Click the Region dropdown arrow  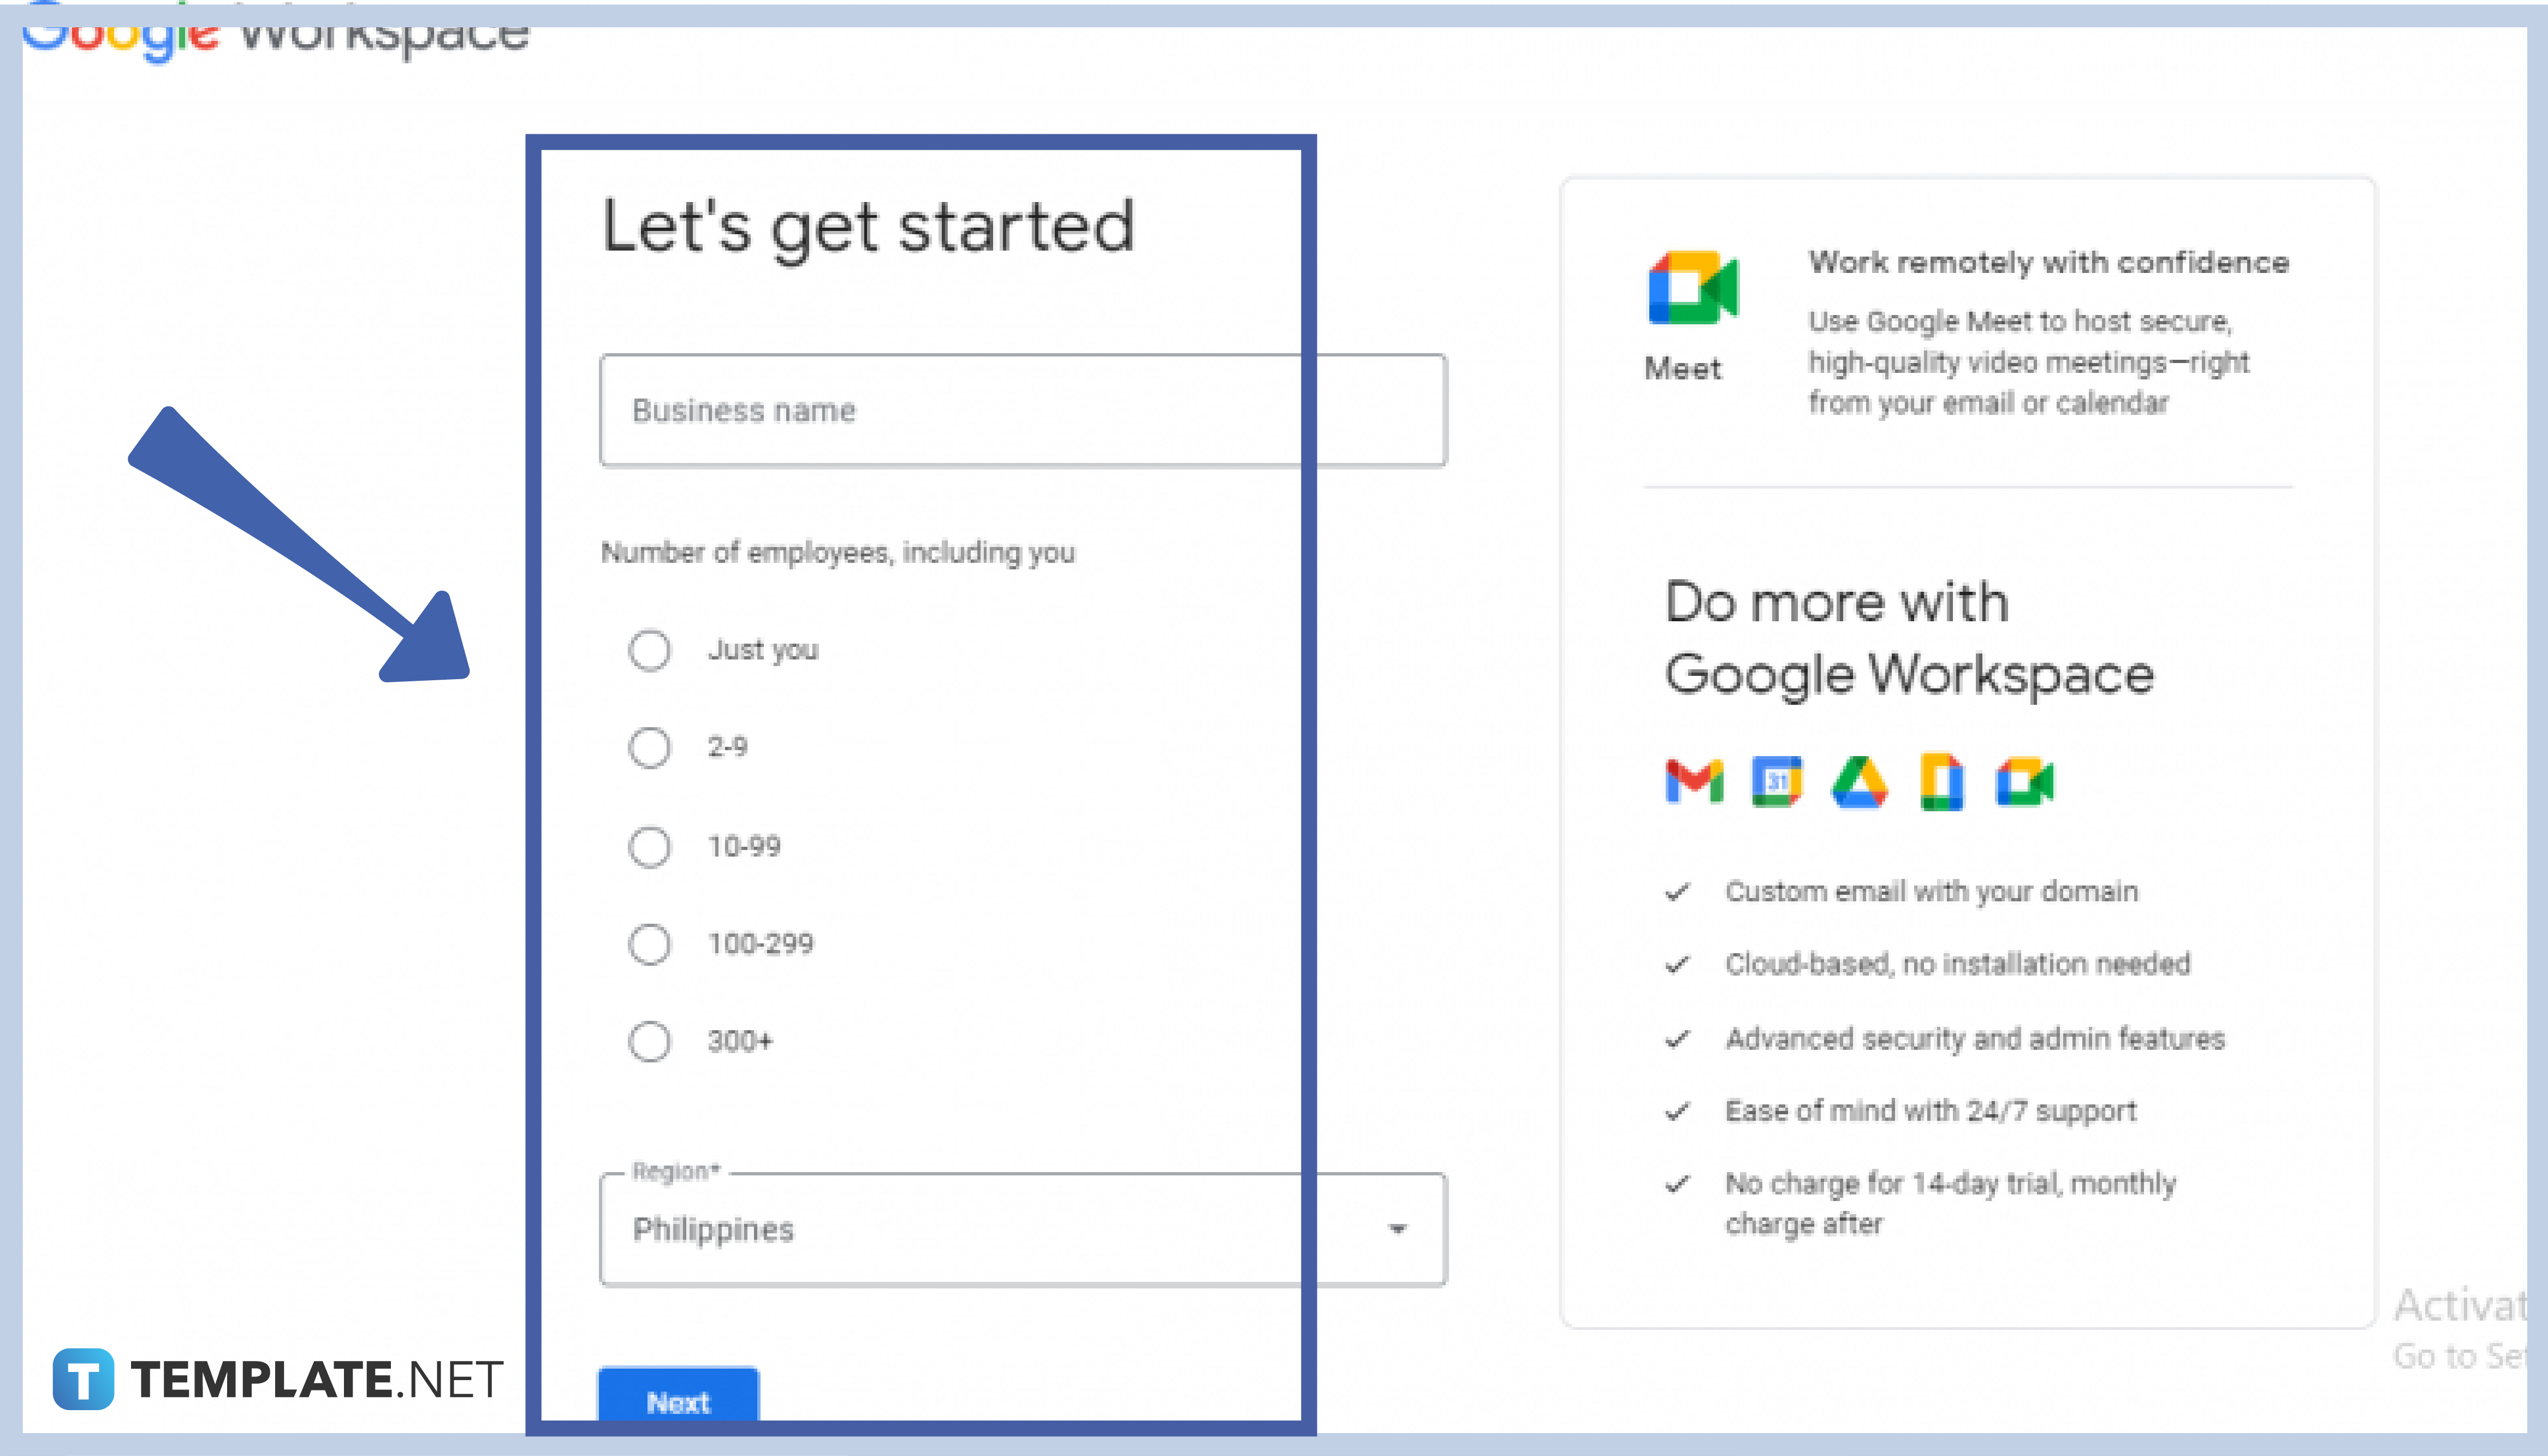click(1398, 1229)
